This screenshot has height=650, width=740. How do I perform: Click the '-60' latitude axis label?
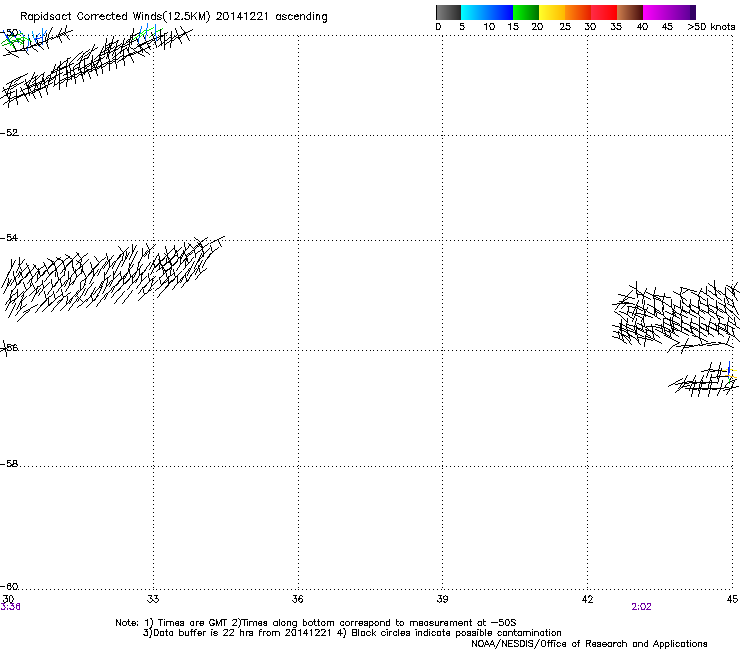tap(9, 586)
